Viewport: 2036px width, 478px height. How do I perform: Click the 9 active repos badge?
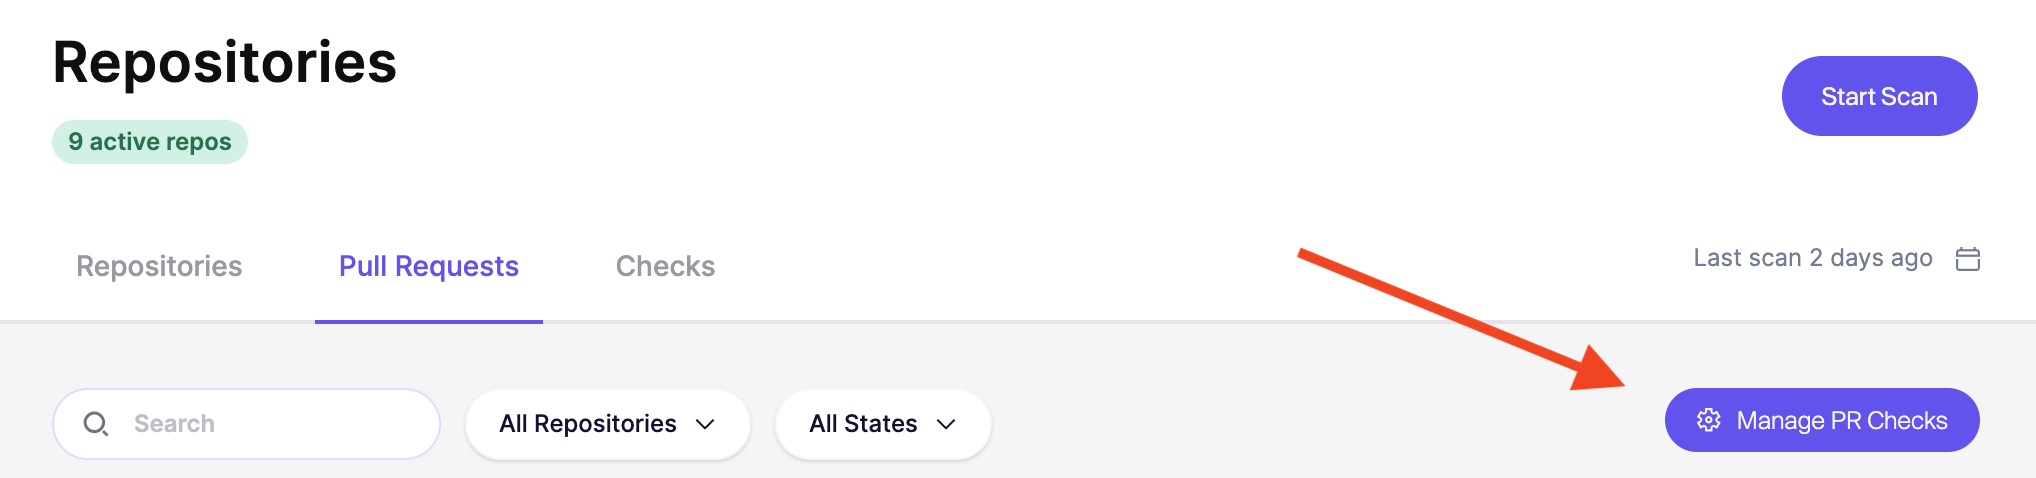[x=150, y=142]
